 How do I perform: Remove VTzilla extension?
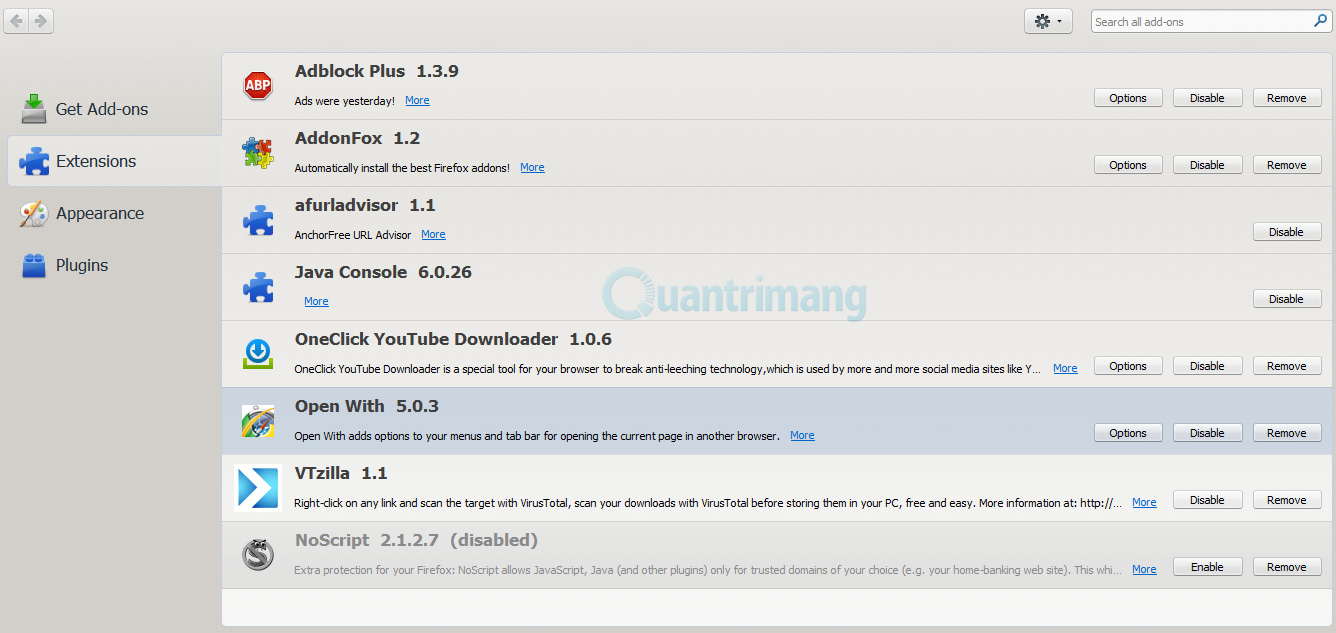pos(1287,500)
